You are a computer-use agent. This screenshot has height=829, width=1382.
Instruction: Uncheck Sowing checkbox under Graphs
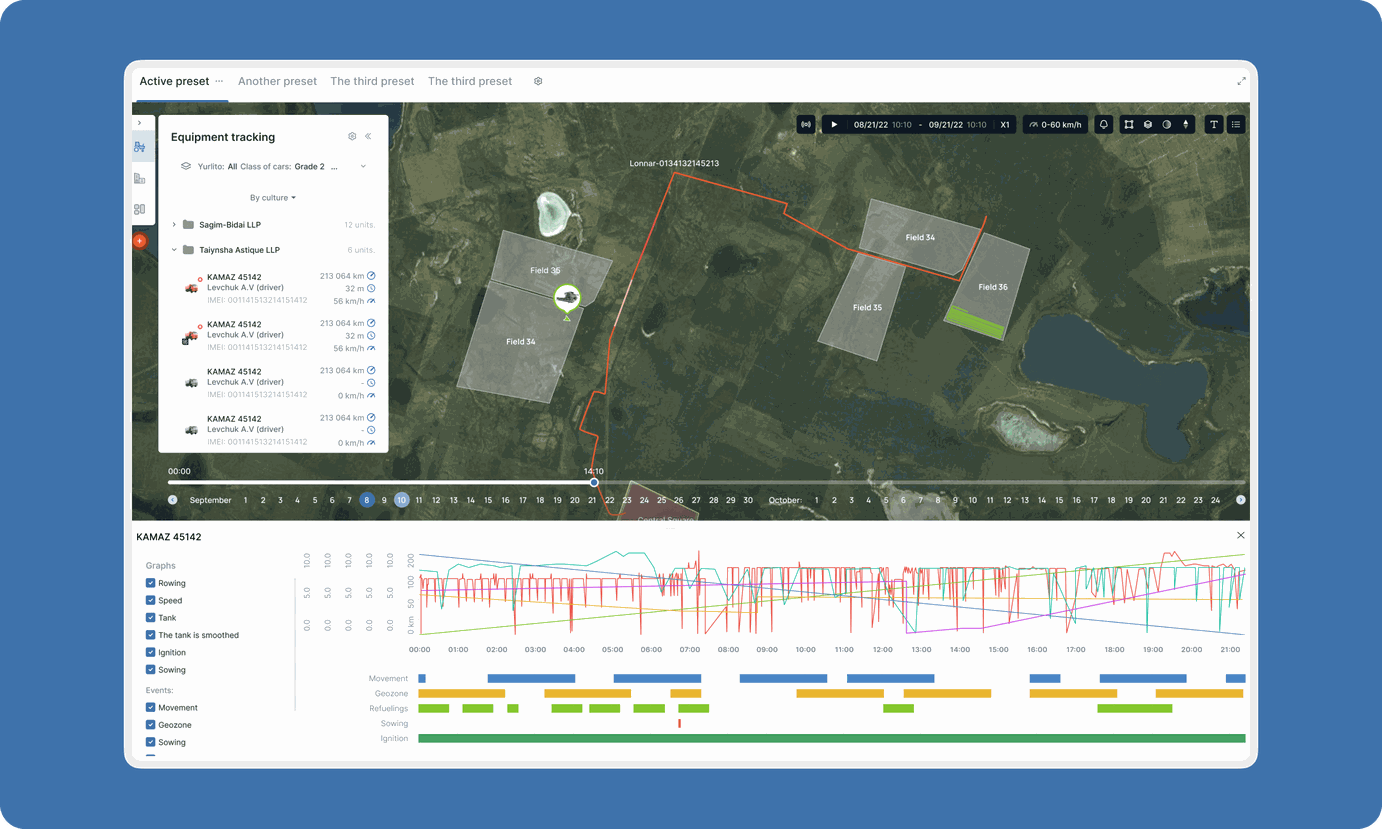coord(150,670)
